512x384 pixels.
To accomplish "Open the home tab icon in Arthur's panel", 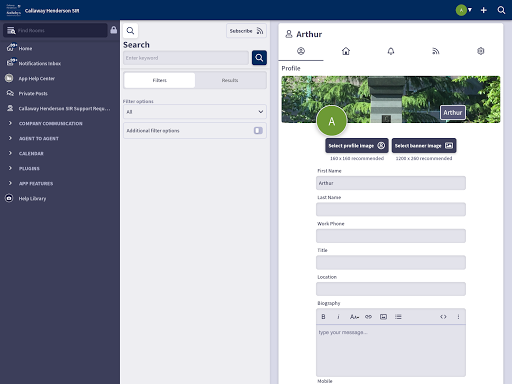I will 346,51.
